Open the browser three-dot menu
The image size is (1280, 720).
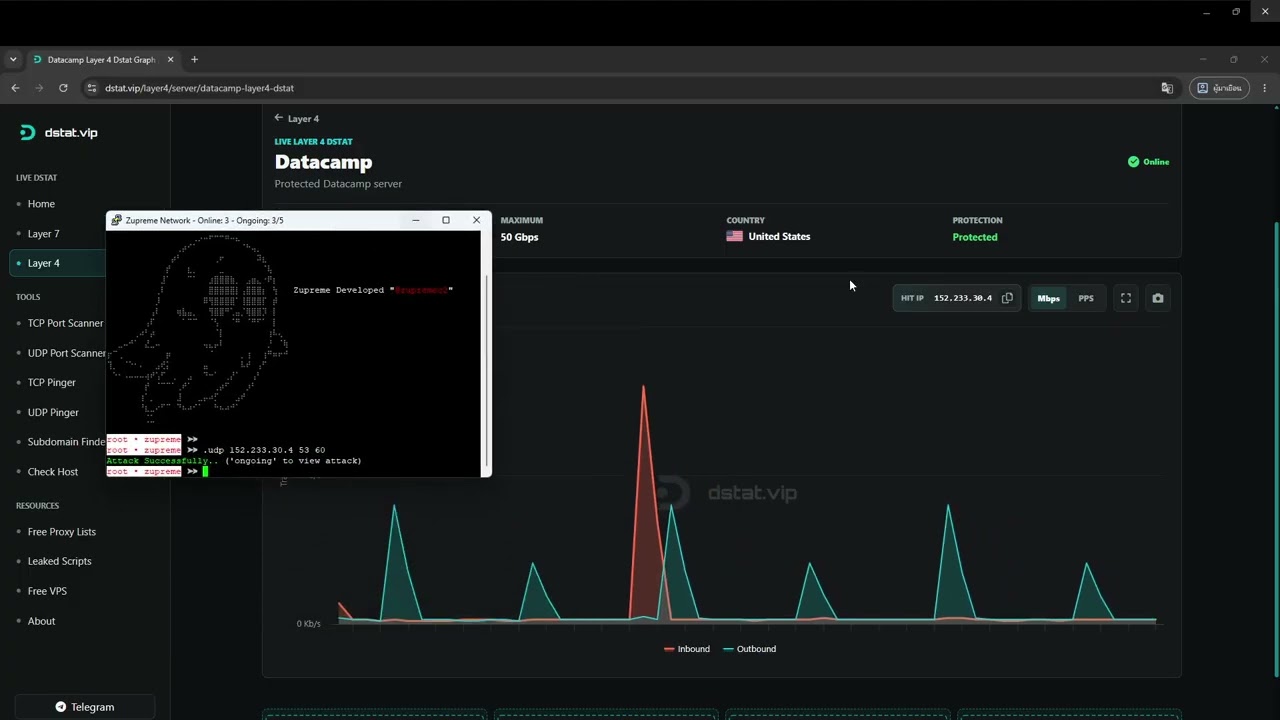pos(1265,88)
